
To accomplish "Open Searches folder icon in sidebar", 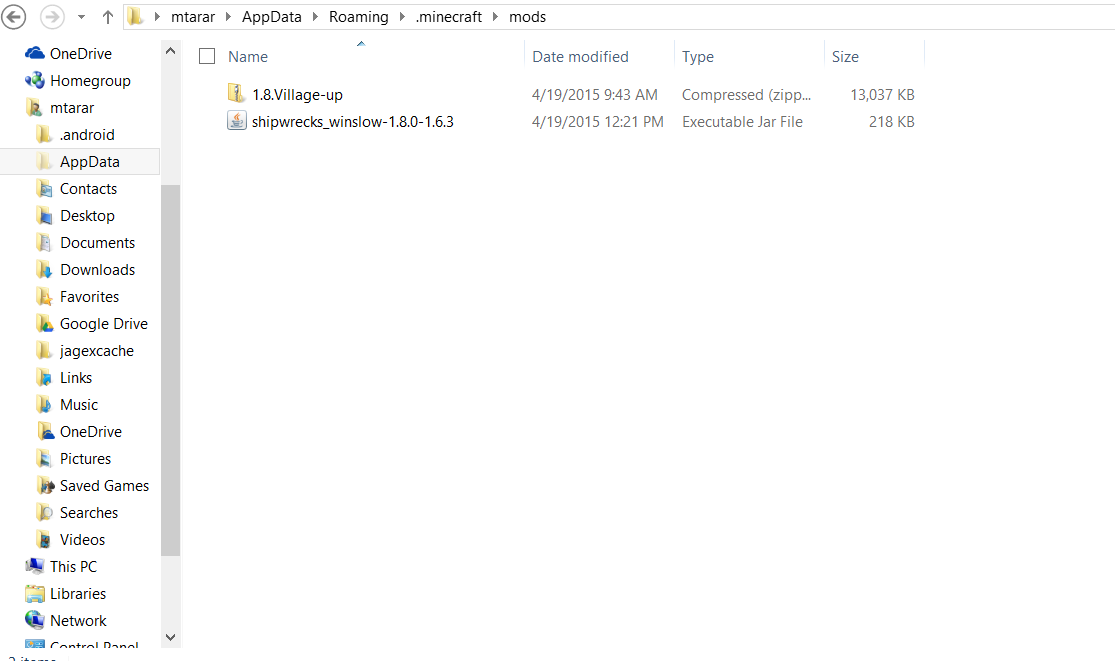I will pyautogui.click(x=44, y=513).
